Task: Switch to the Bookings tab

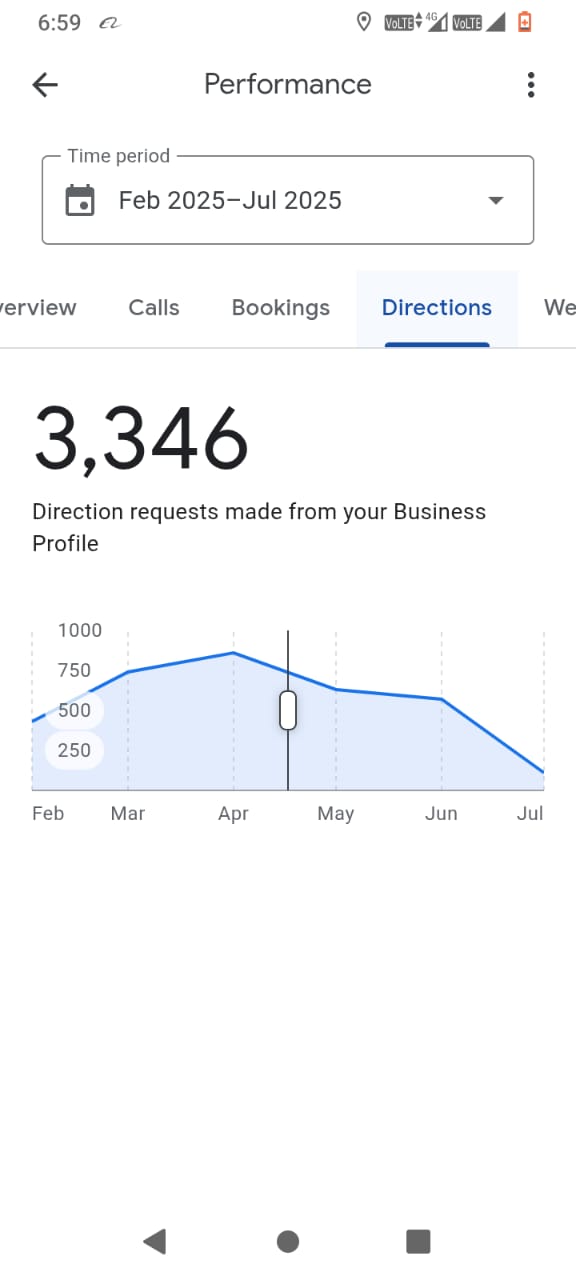Action: tap(281, 308)
